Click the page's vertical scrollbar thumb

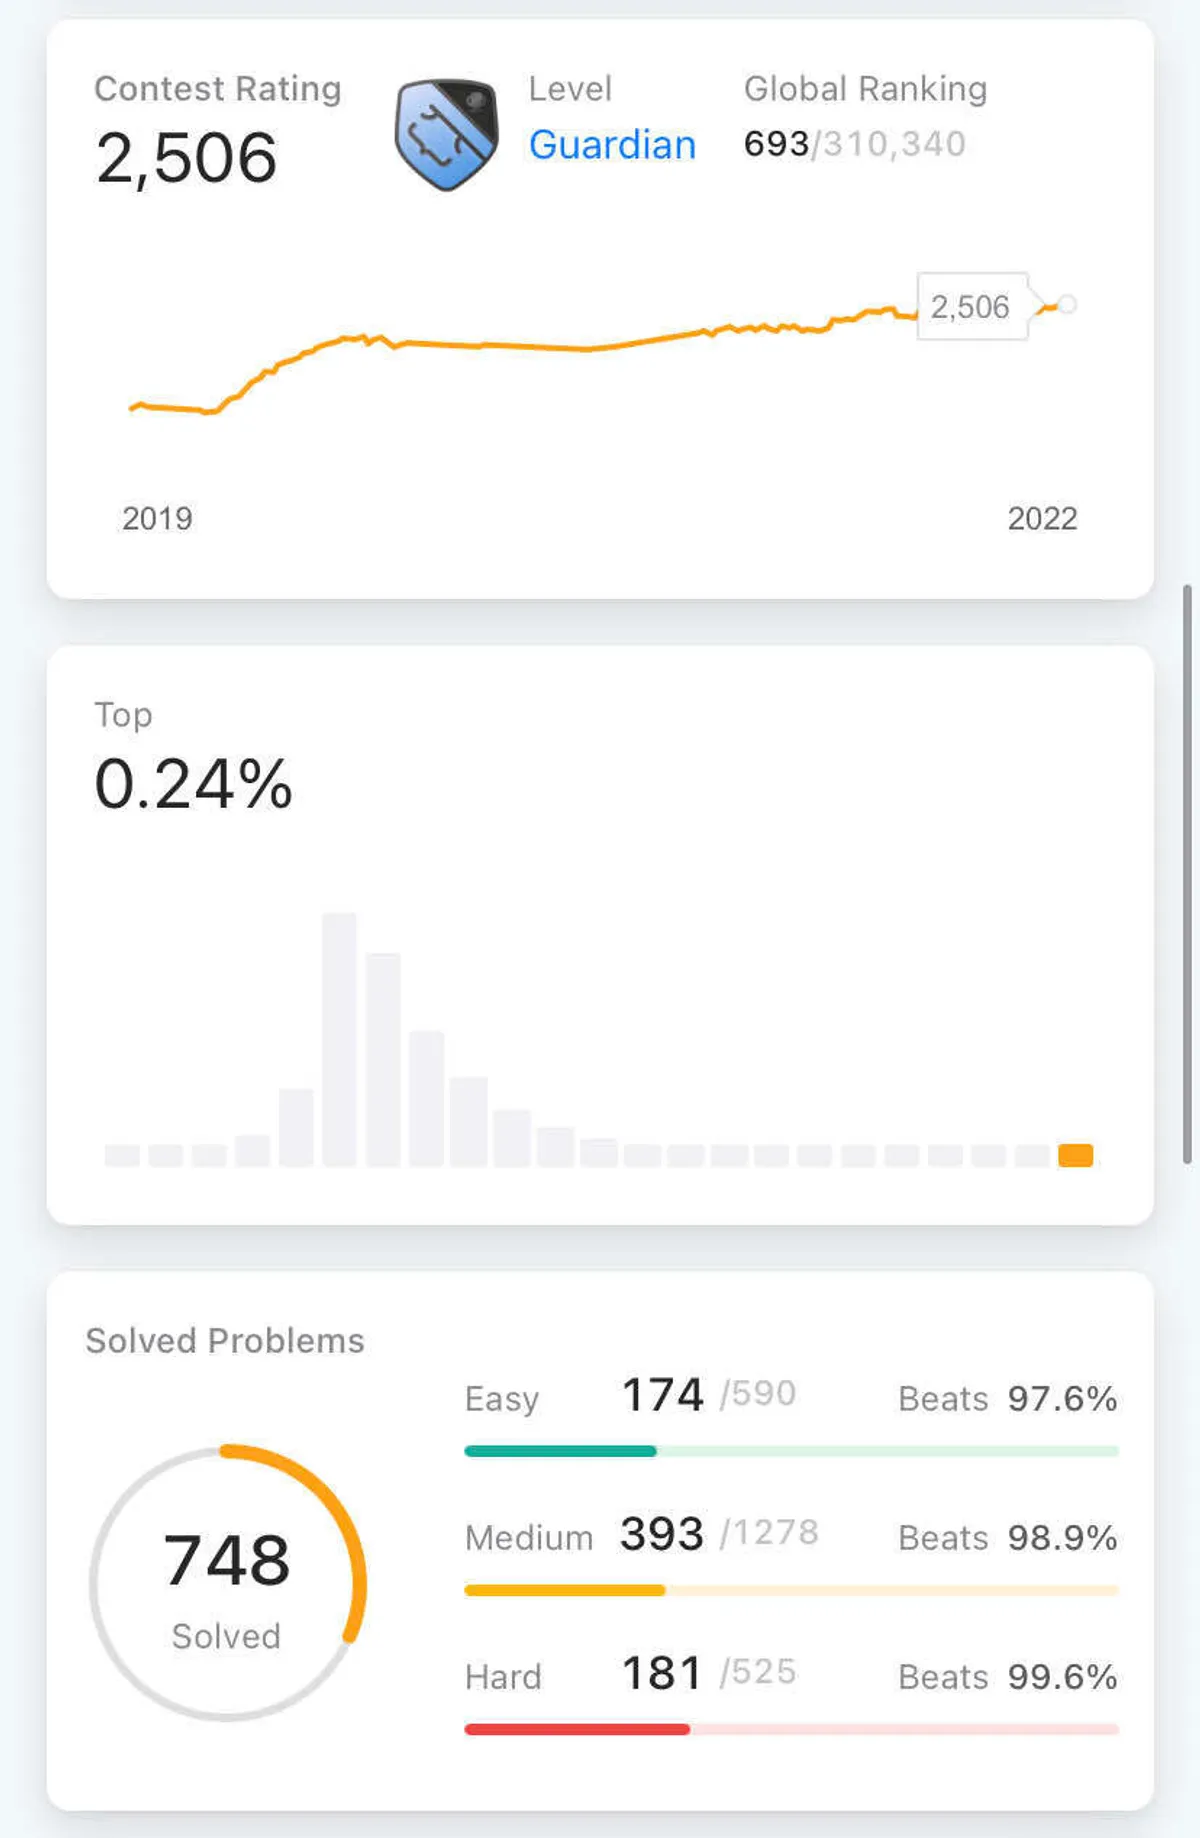click(1187, 874)
